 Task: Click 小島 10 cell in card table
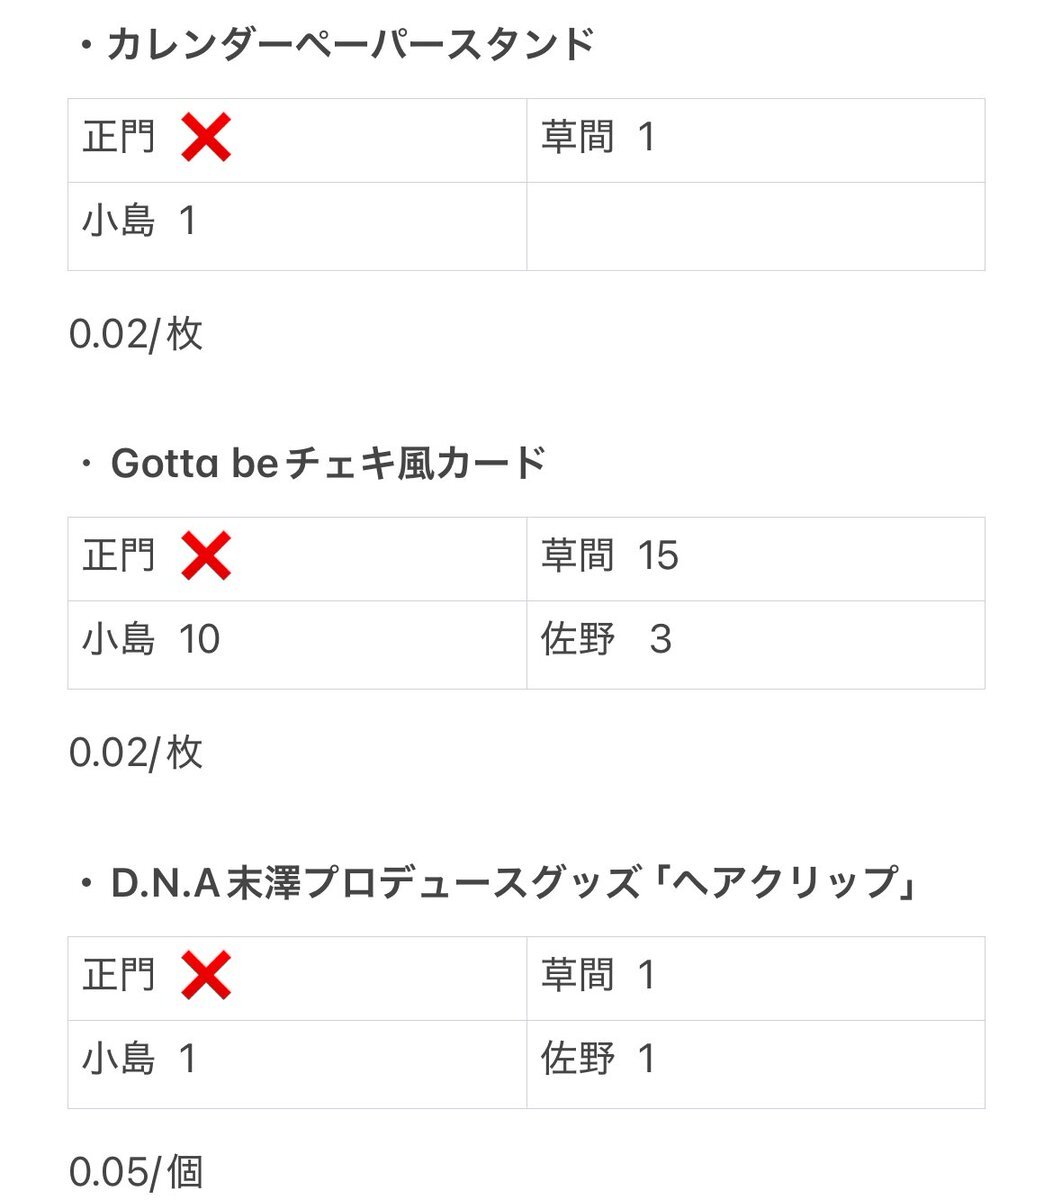coord(297,645)
